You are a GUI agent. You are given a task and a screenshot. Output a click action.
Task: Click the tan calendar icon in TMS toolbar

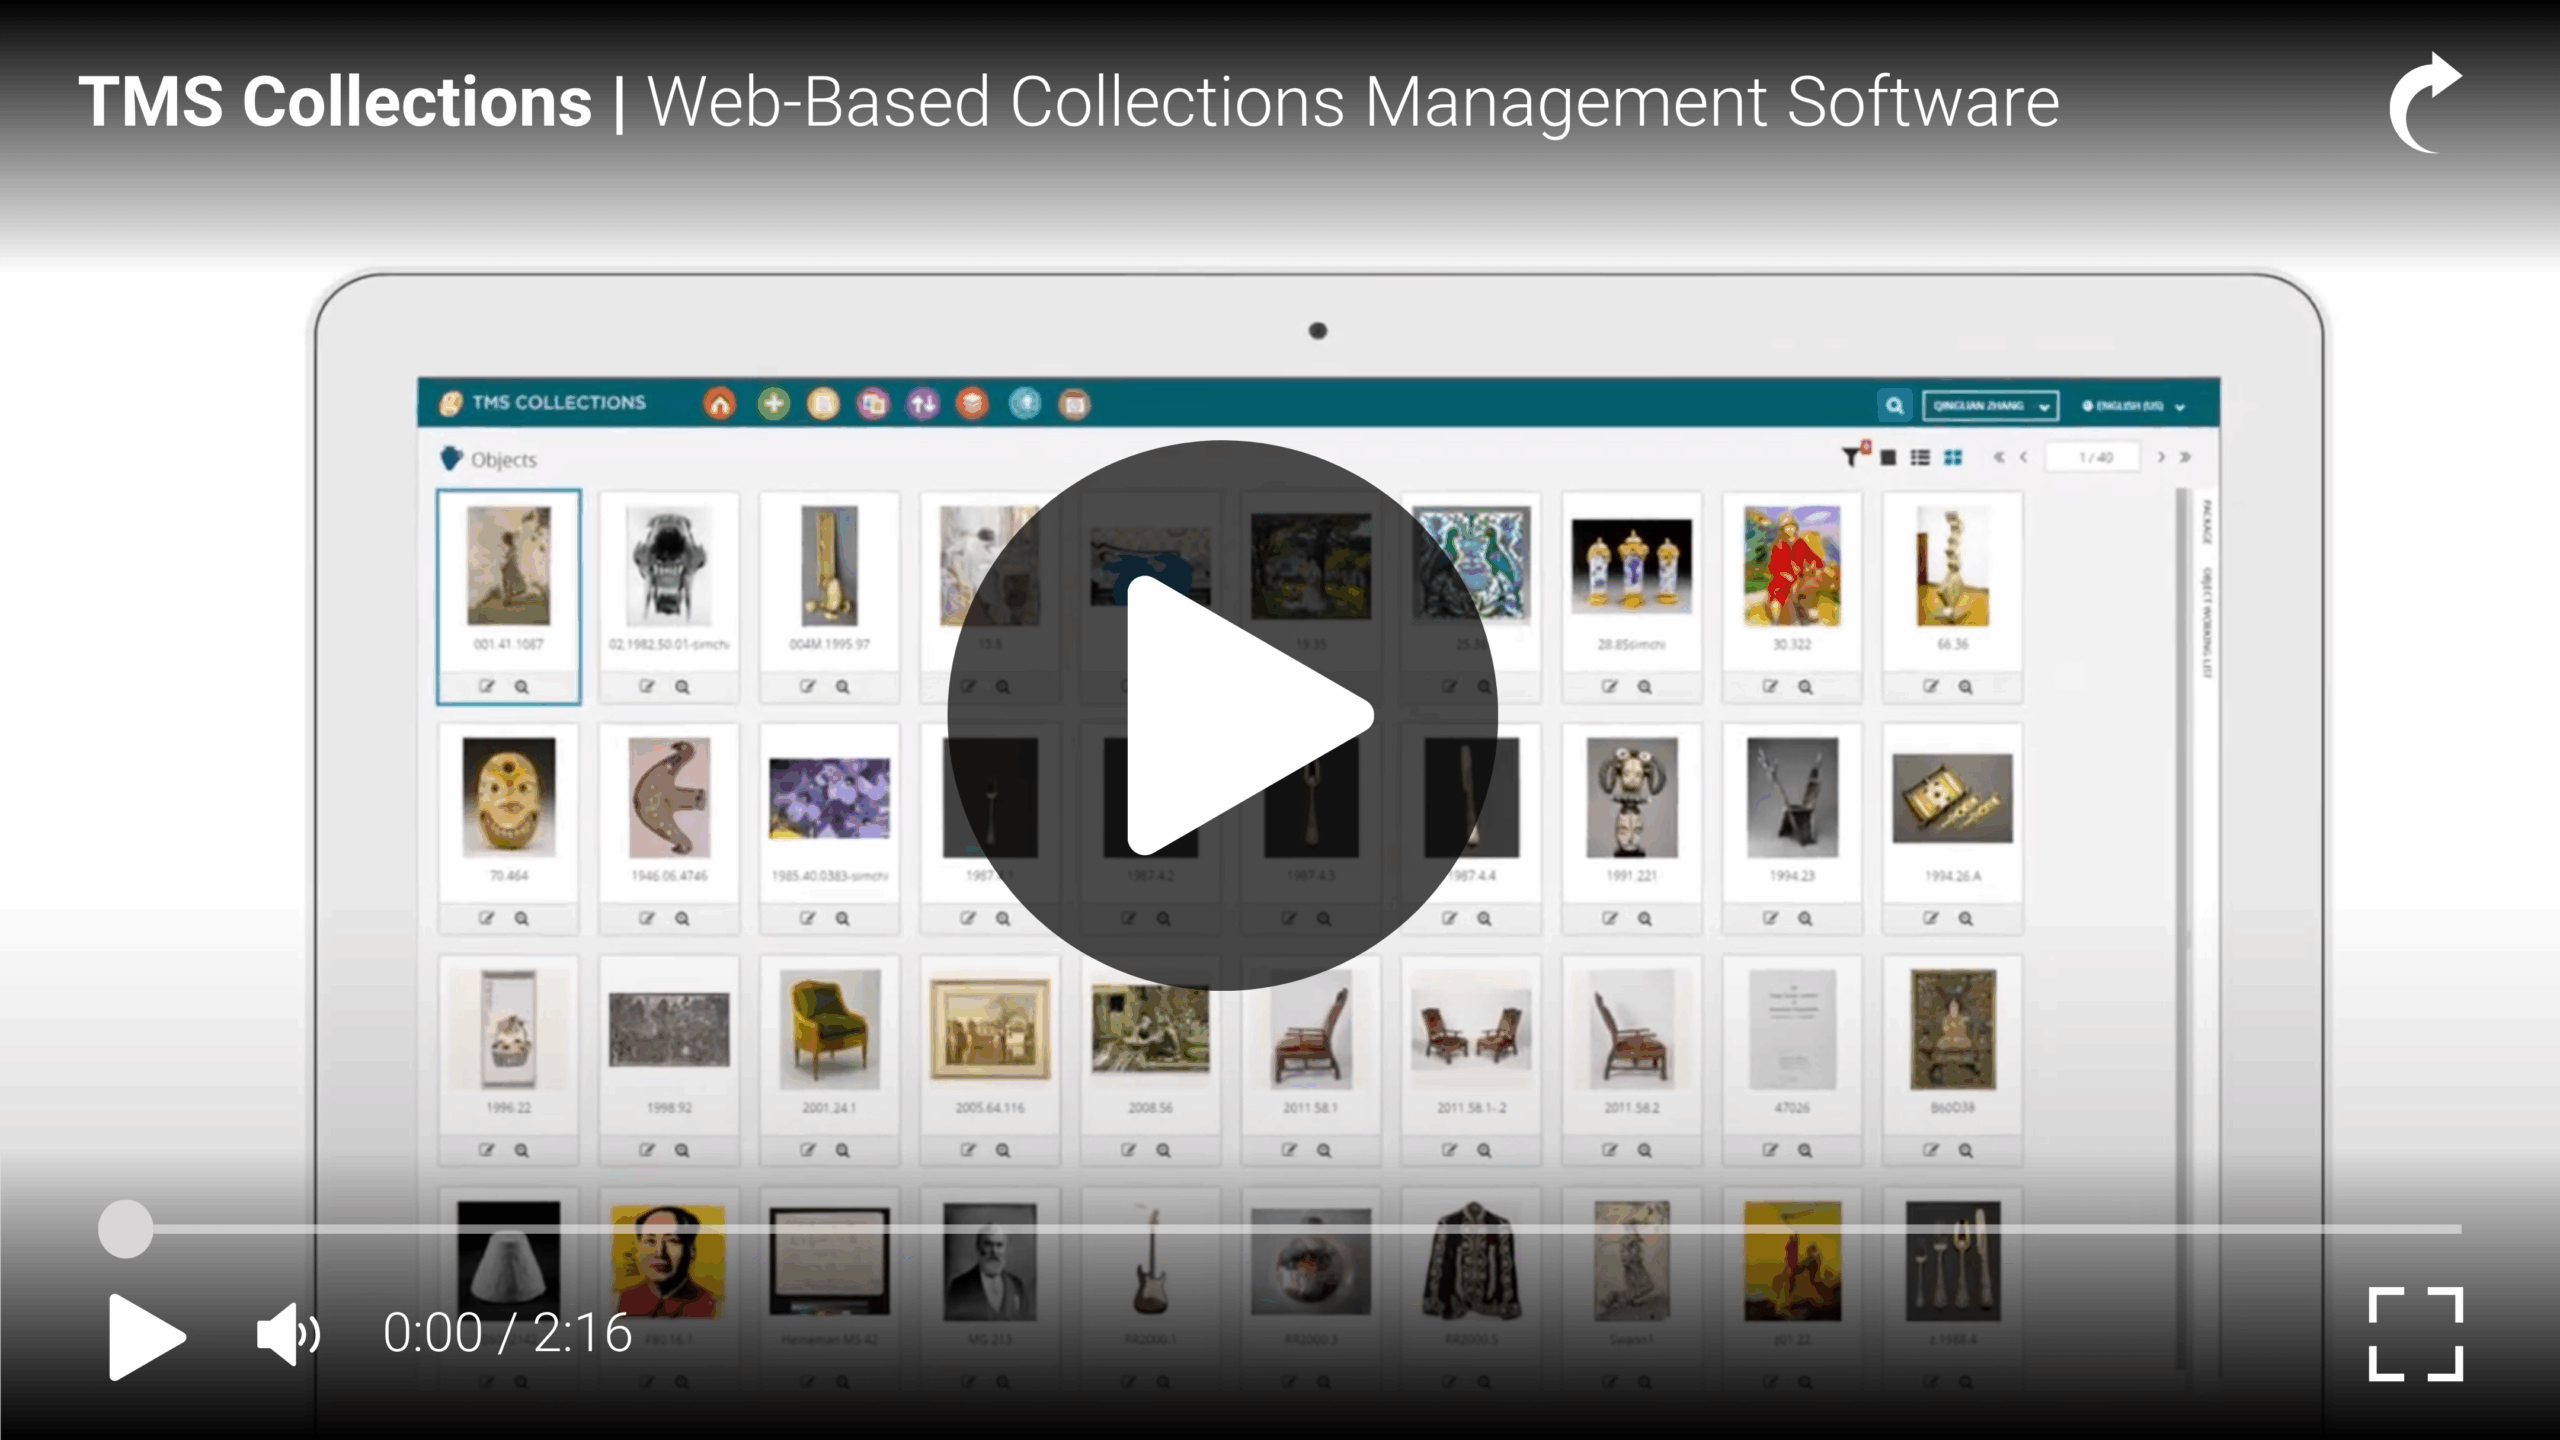click(x=1075, y=404)
